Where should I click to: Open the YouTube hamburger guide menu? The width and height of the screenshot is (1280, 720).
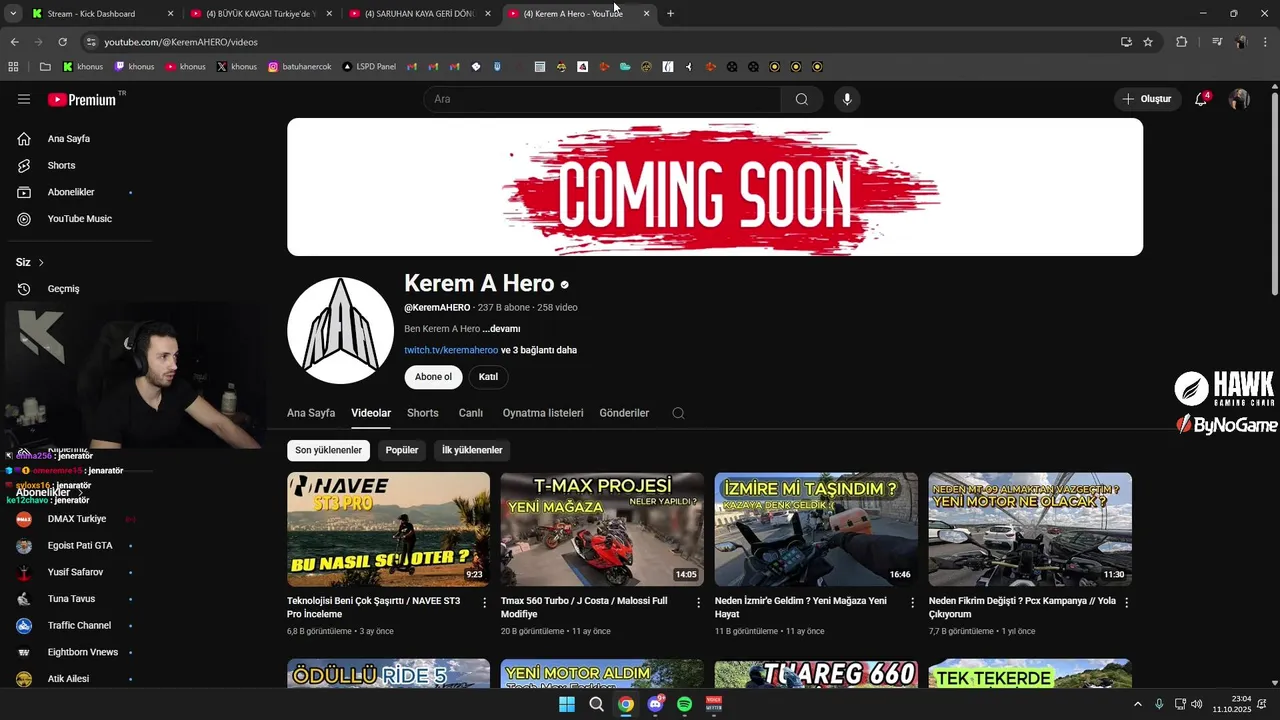tap(24, 99)
